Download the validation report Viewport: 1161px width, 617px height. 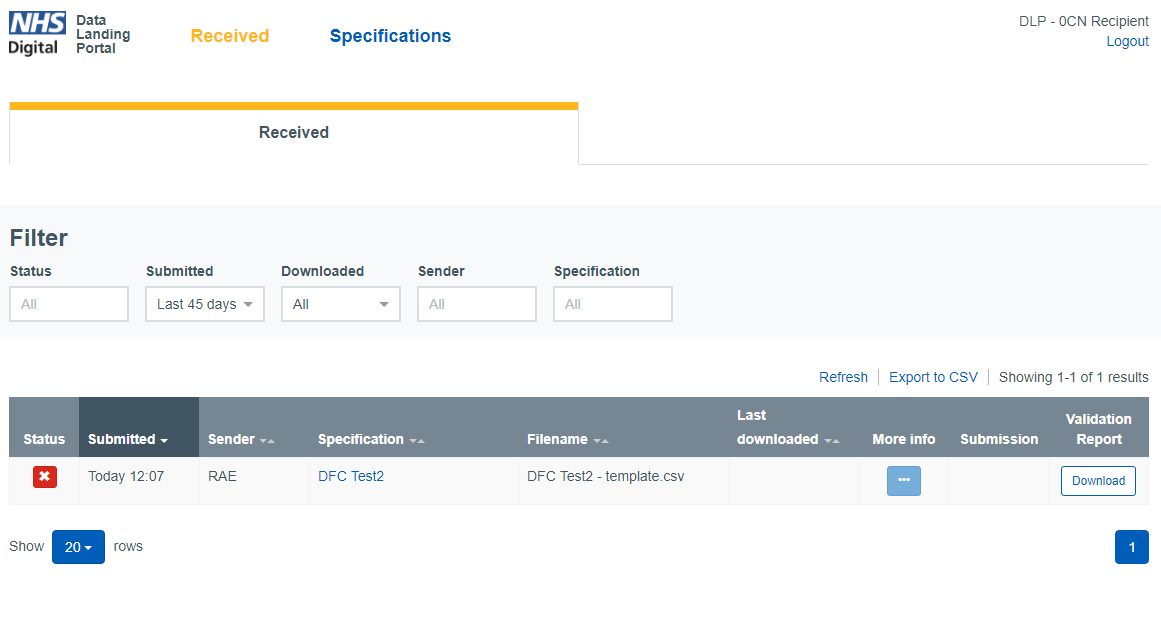[x=1098, y=481]
